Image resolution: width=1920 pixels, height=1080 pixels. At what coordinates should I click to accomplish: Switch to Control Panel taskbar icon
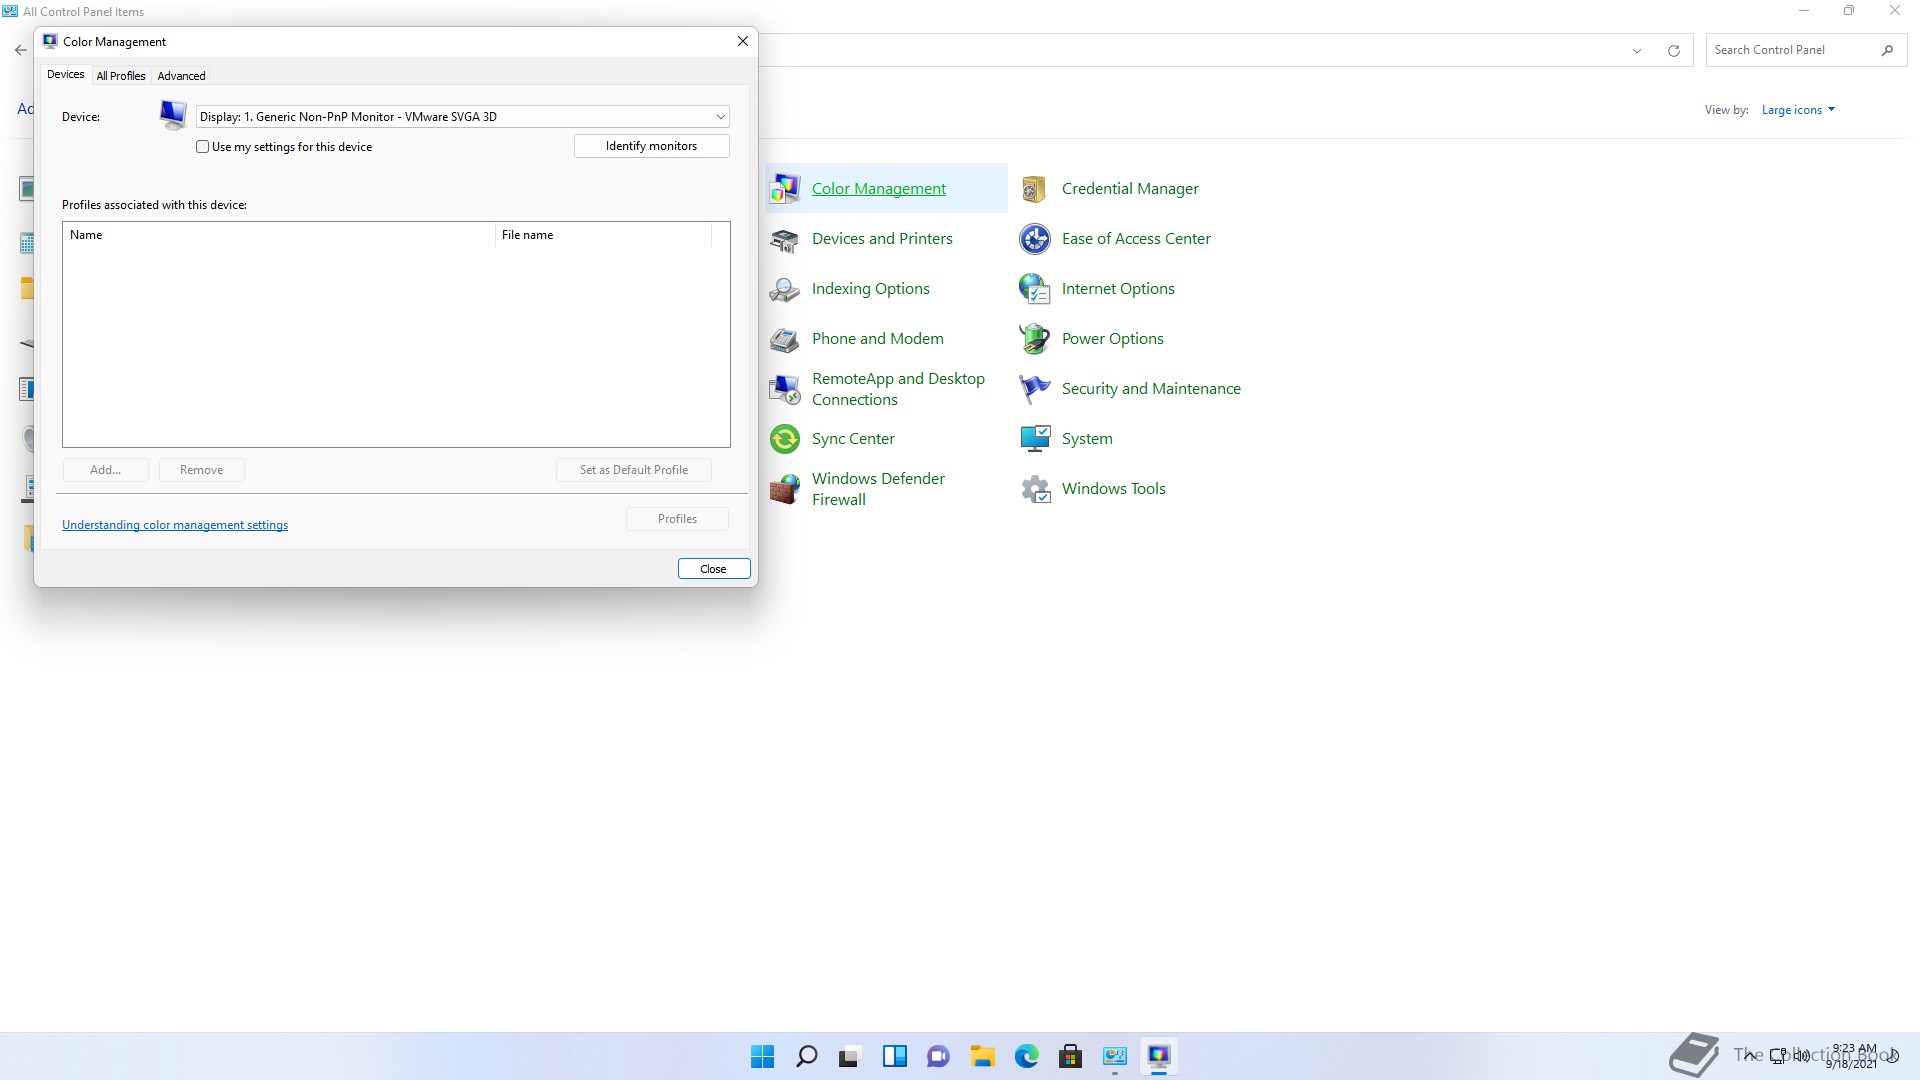[1114, 1056]
